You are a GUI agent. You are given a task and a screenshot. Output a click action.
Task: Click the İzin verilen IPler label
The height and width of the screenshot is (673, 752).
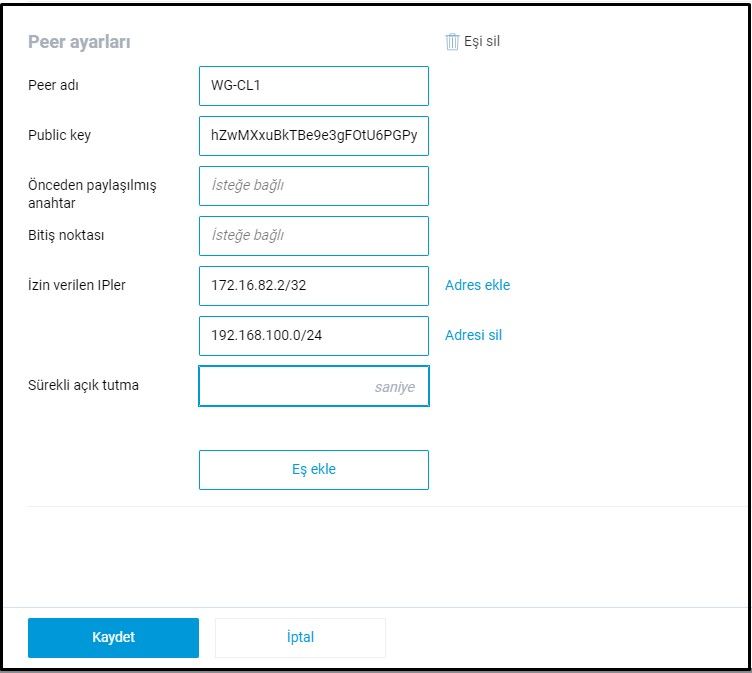tap(77, 285)
